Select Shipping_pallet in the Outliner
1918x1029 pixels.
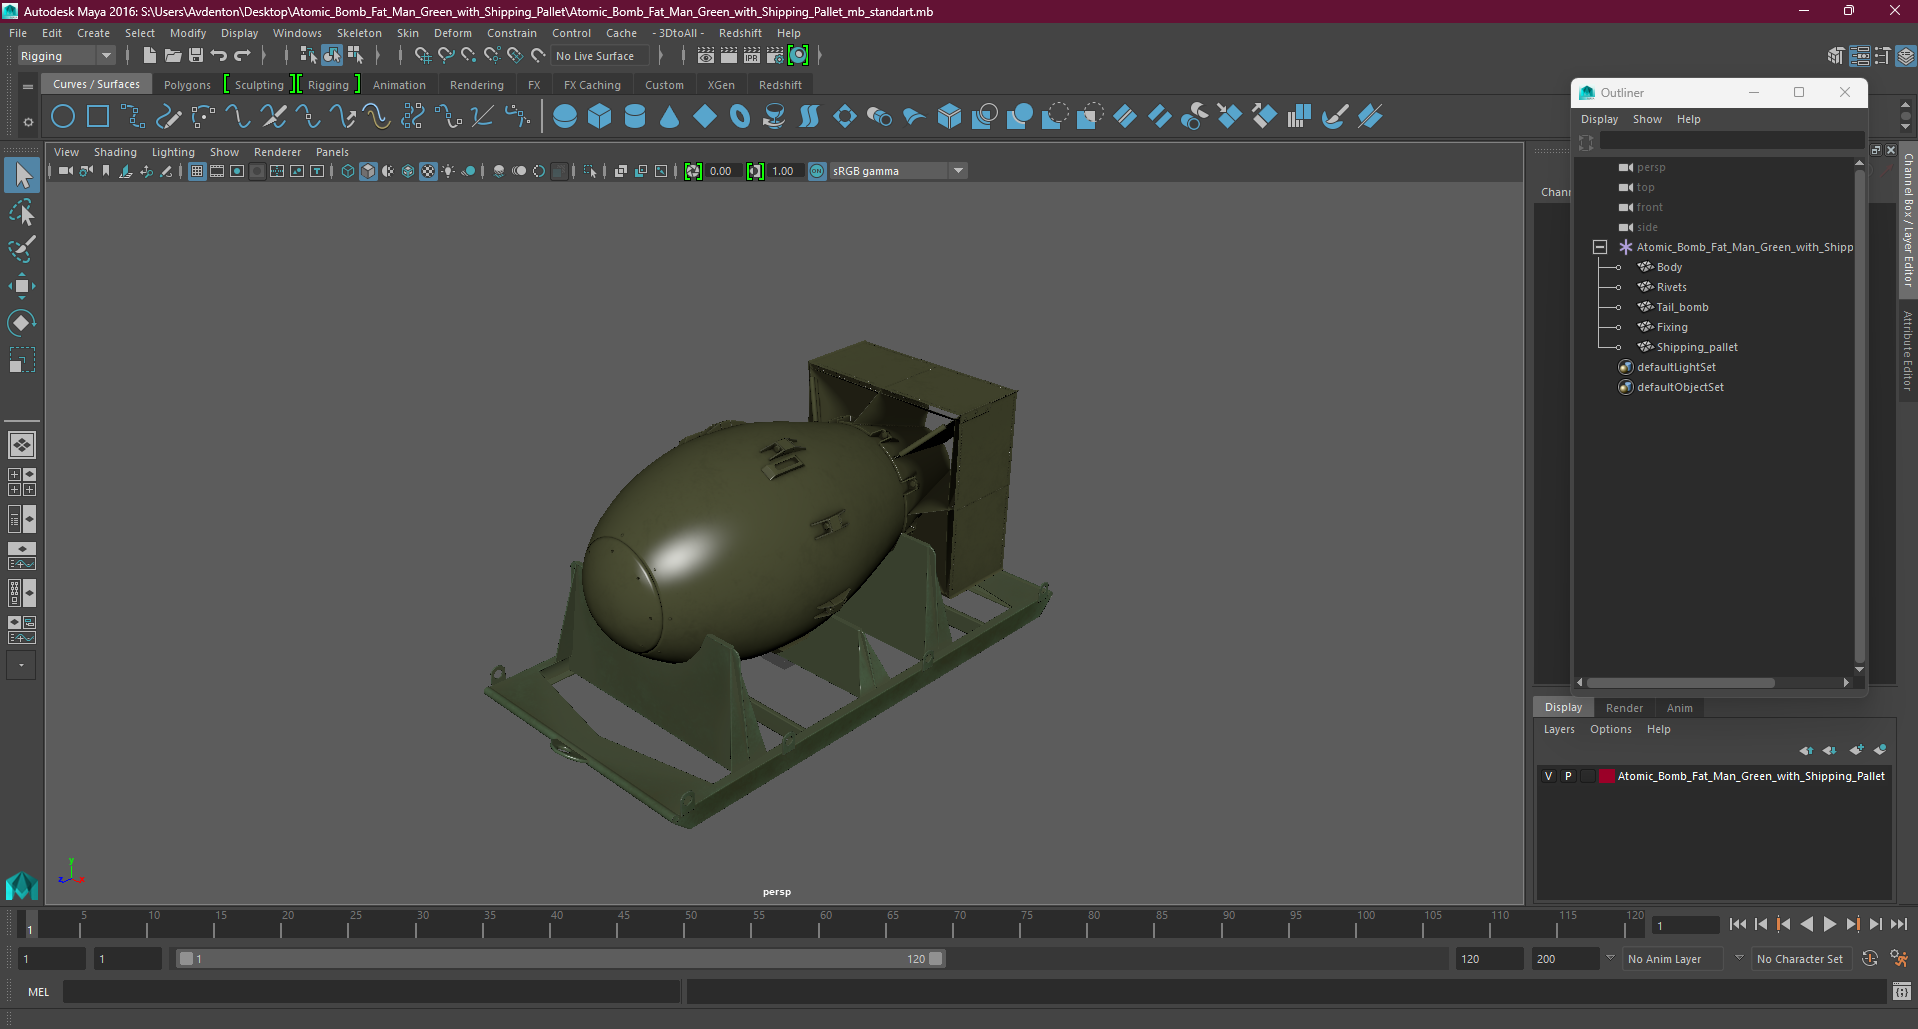pos(1697,347)
